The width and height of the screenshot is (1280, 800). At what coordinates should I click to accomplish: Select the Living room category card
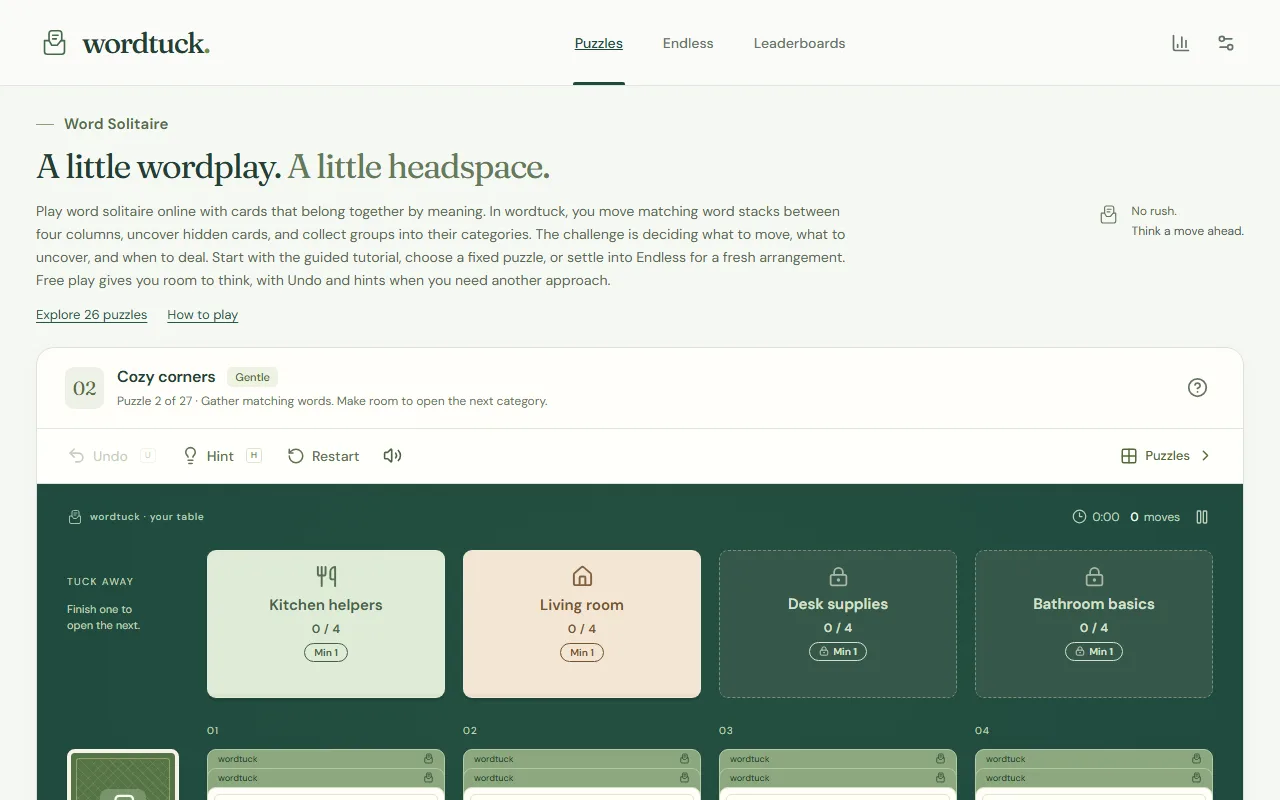click(x=582, y=624)
